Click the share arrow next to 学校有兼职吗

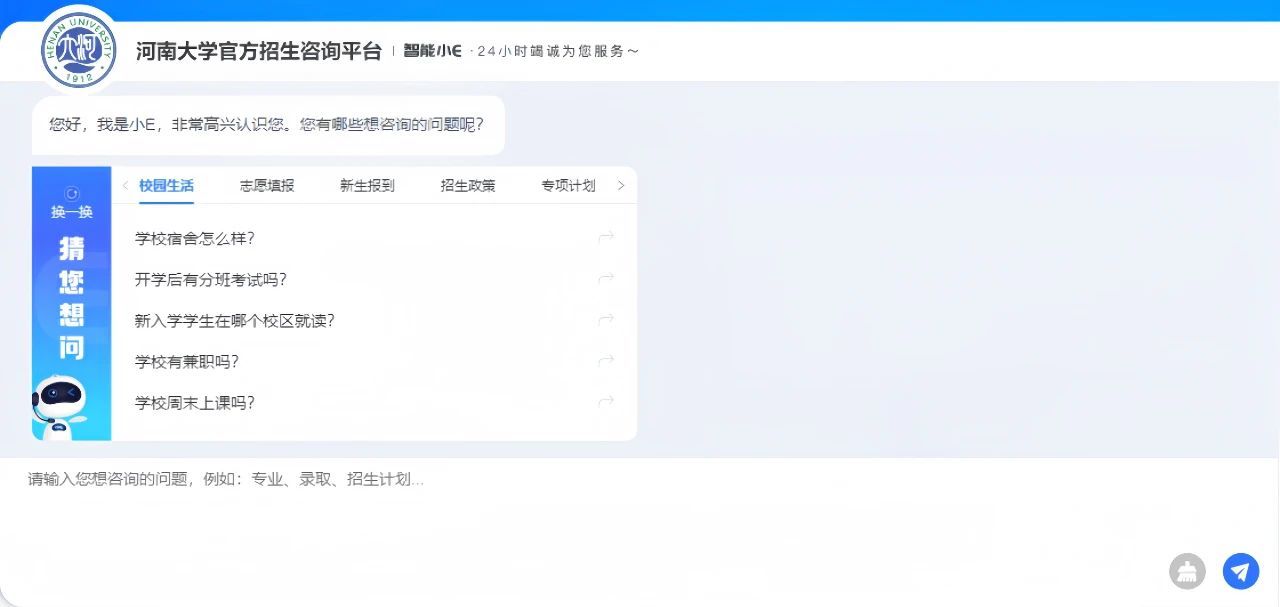tap(605, 361)
